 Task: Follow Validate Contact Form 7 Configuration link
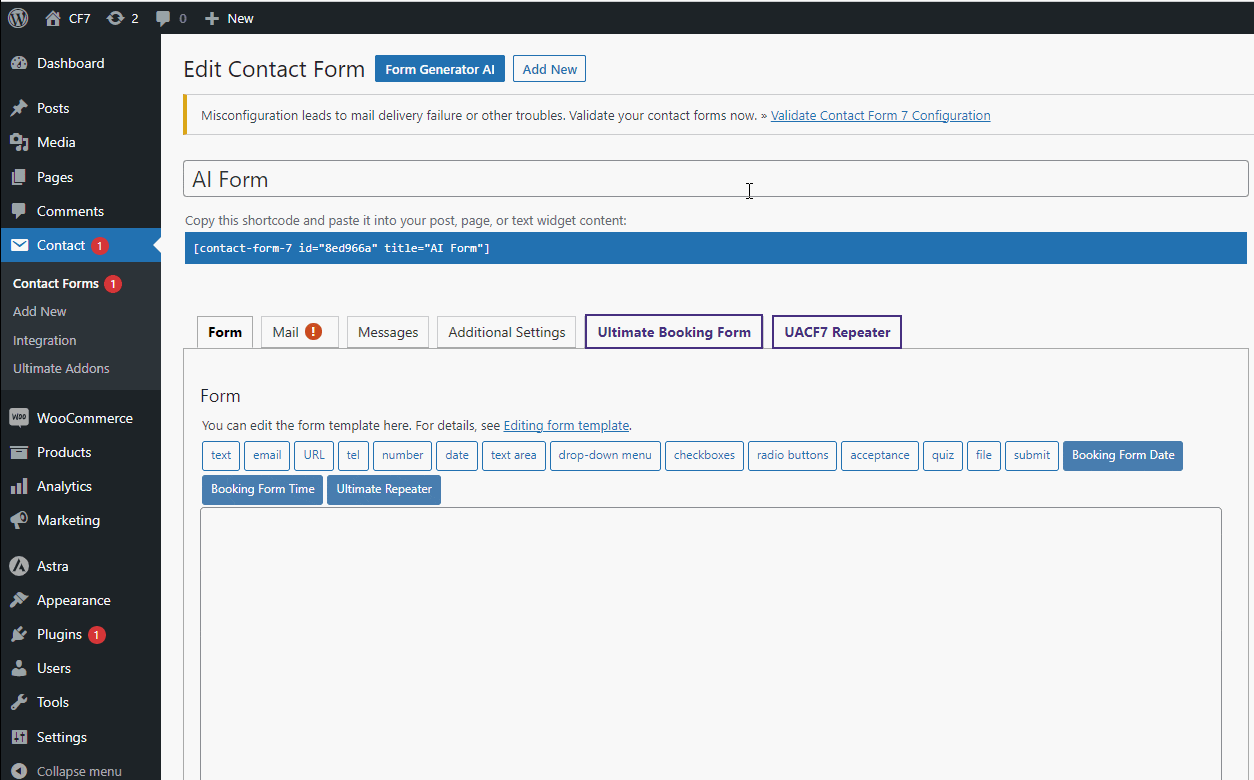click(x=881, y=115)
